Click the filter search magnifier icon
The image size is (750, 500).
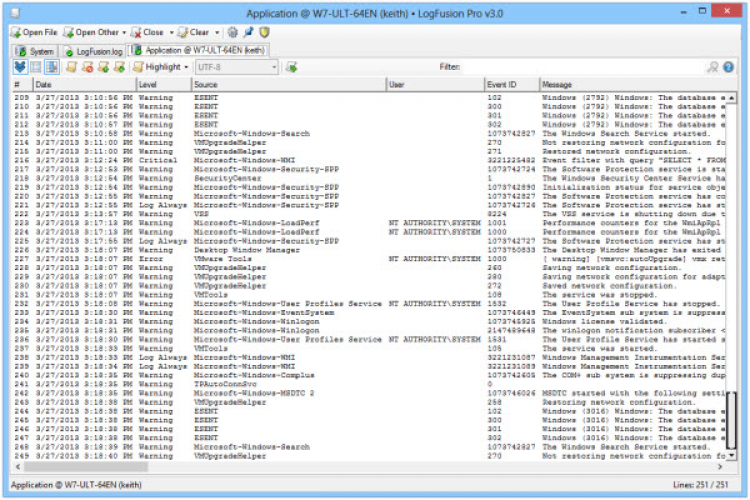click(713, 67)
